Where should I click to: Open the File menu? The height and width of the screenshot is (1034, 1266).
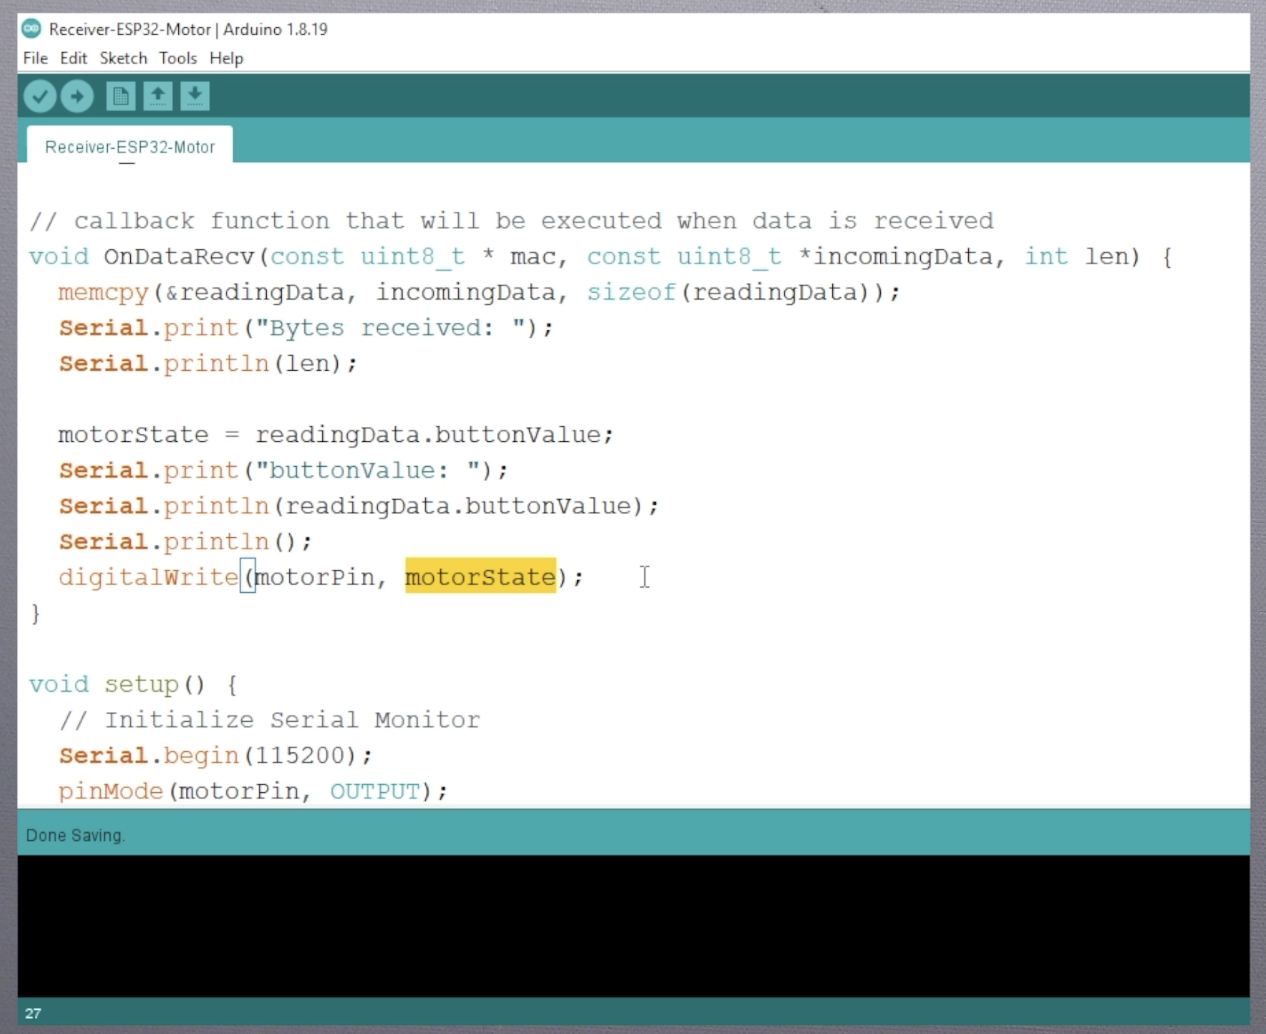(x=35, y=58)
